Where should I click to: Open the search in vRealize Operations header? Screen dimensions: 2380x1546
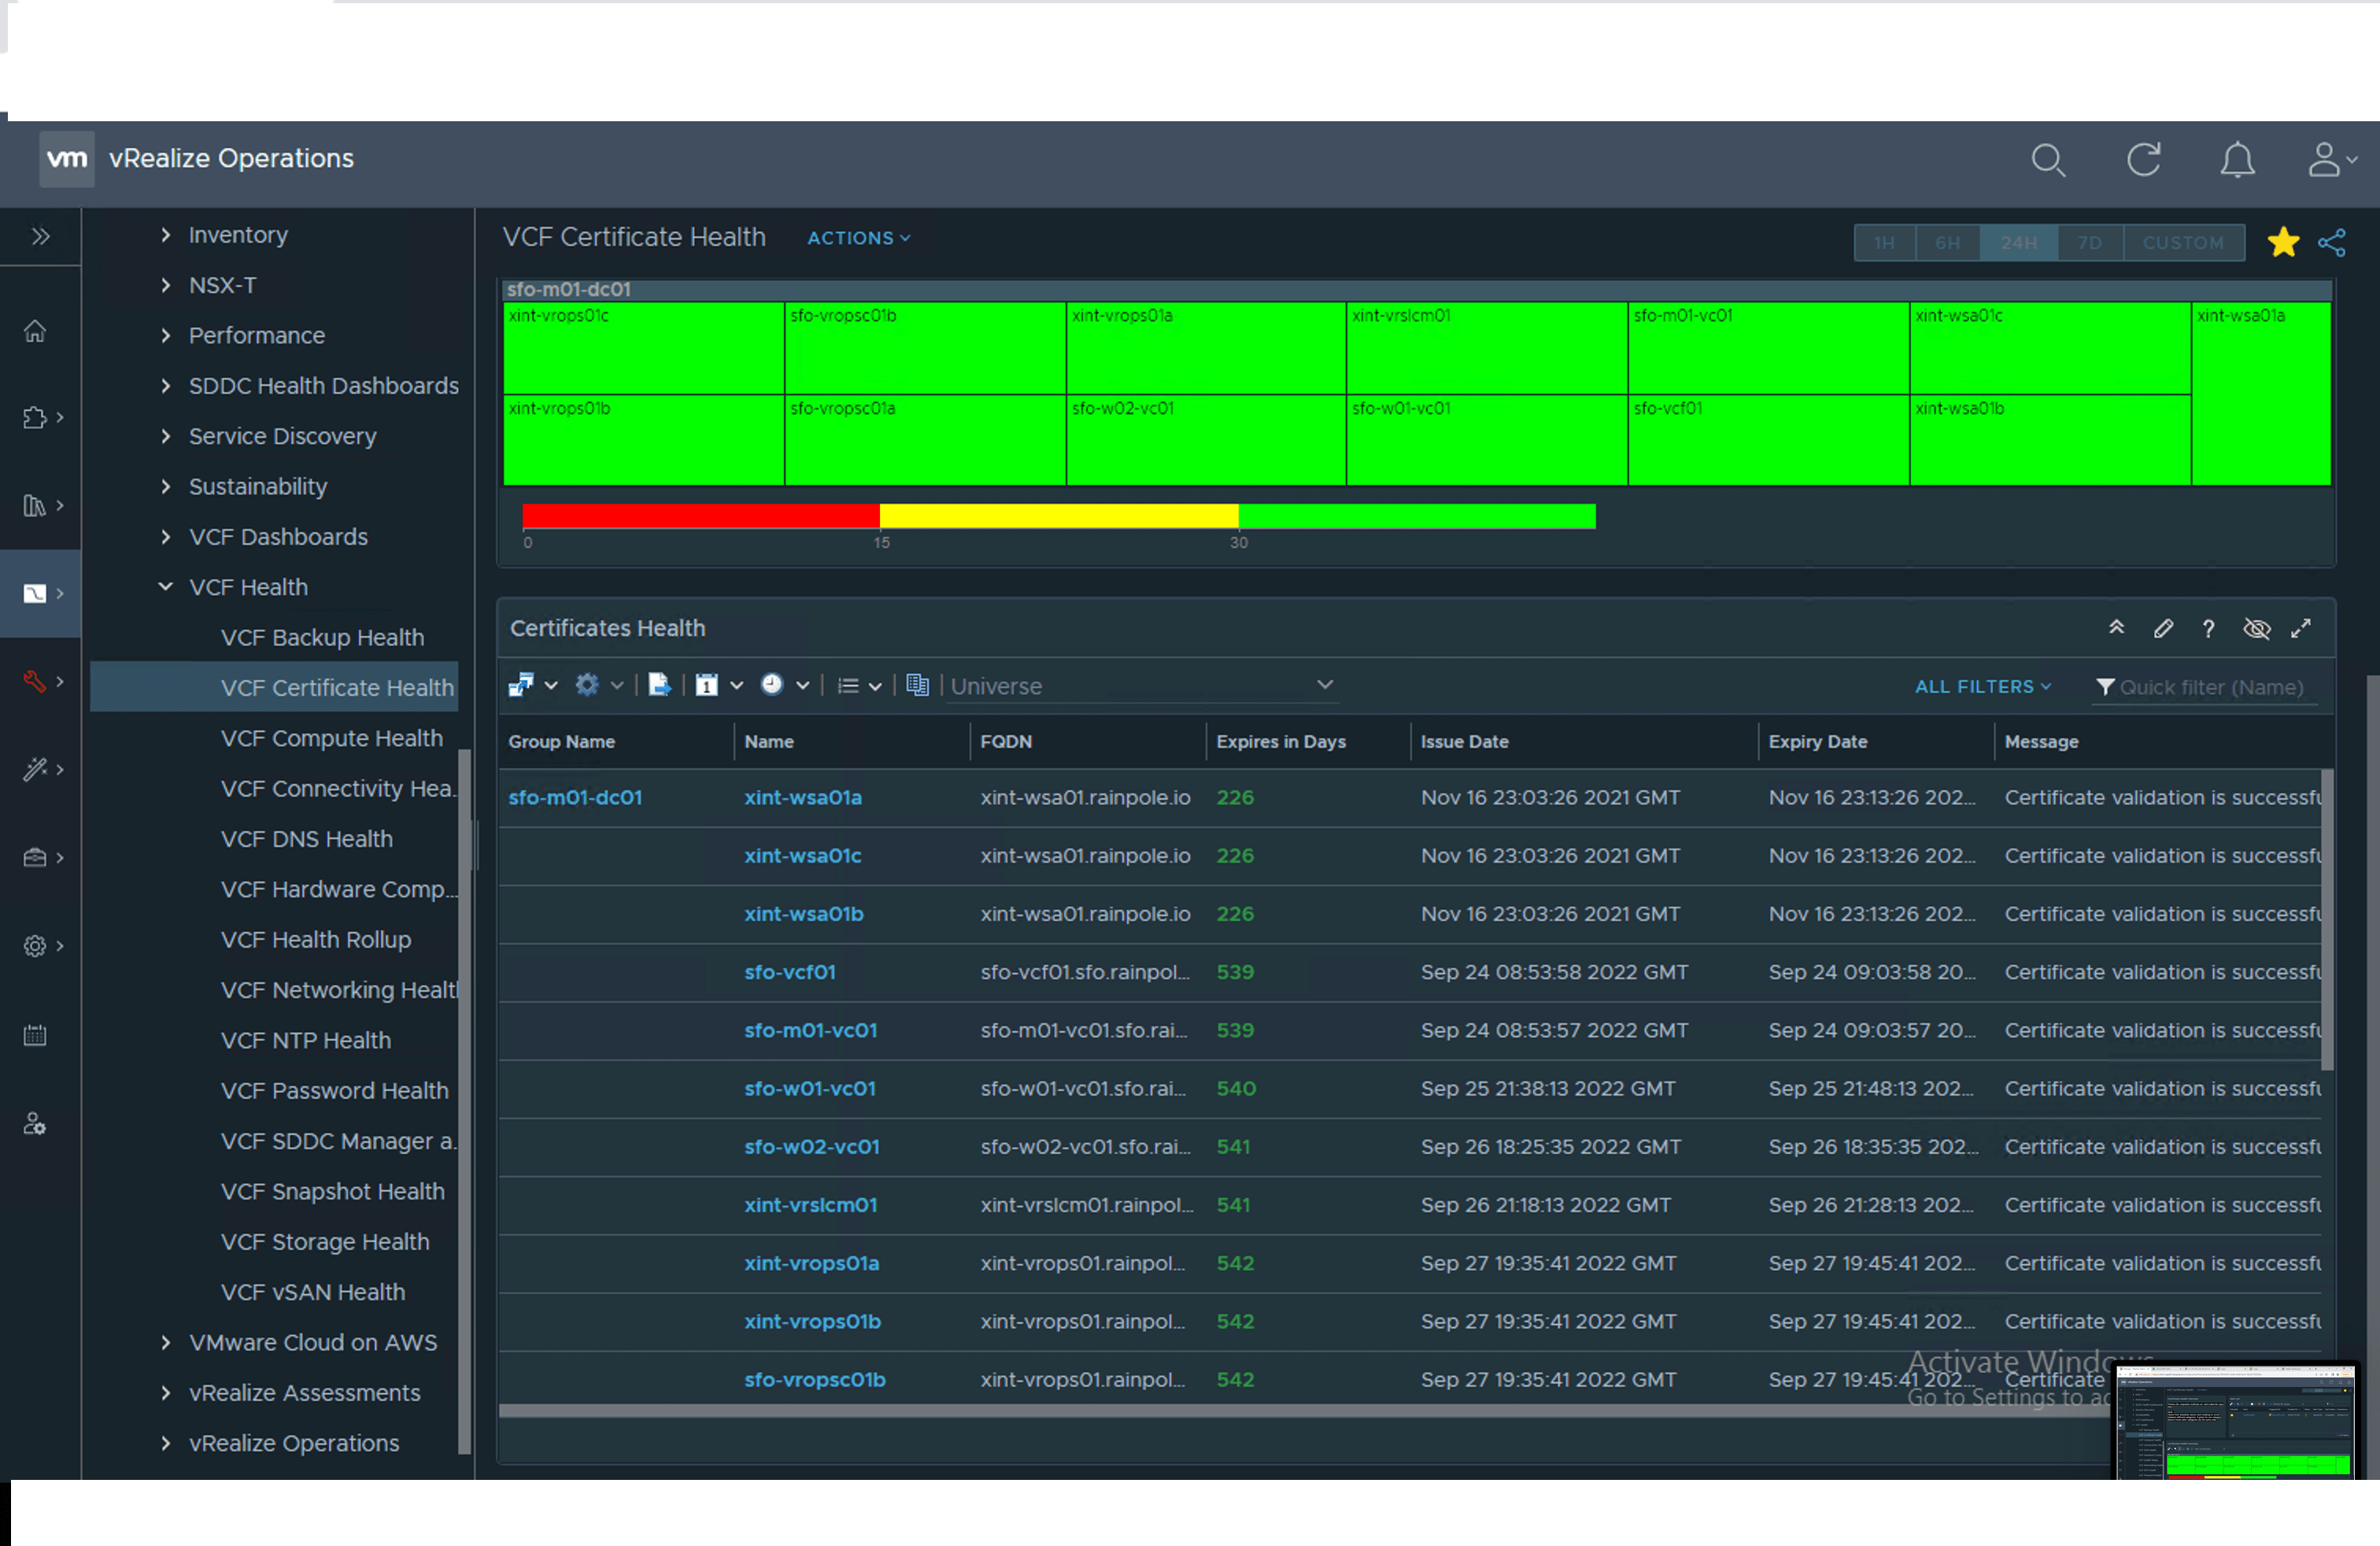[x=2048, y=160]
